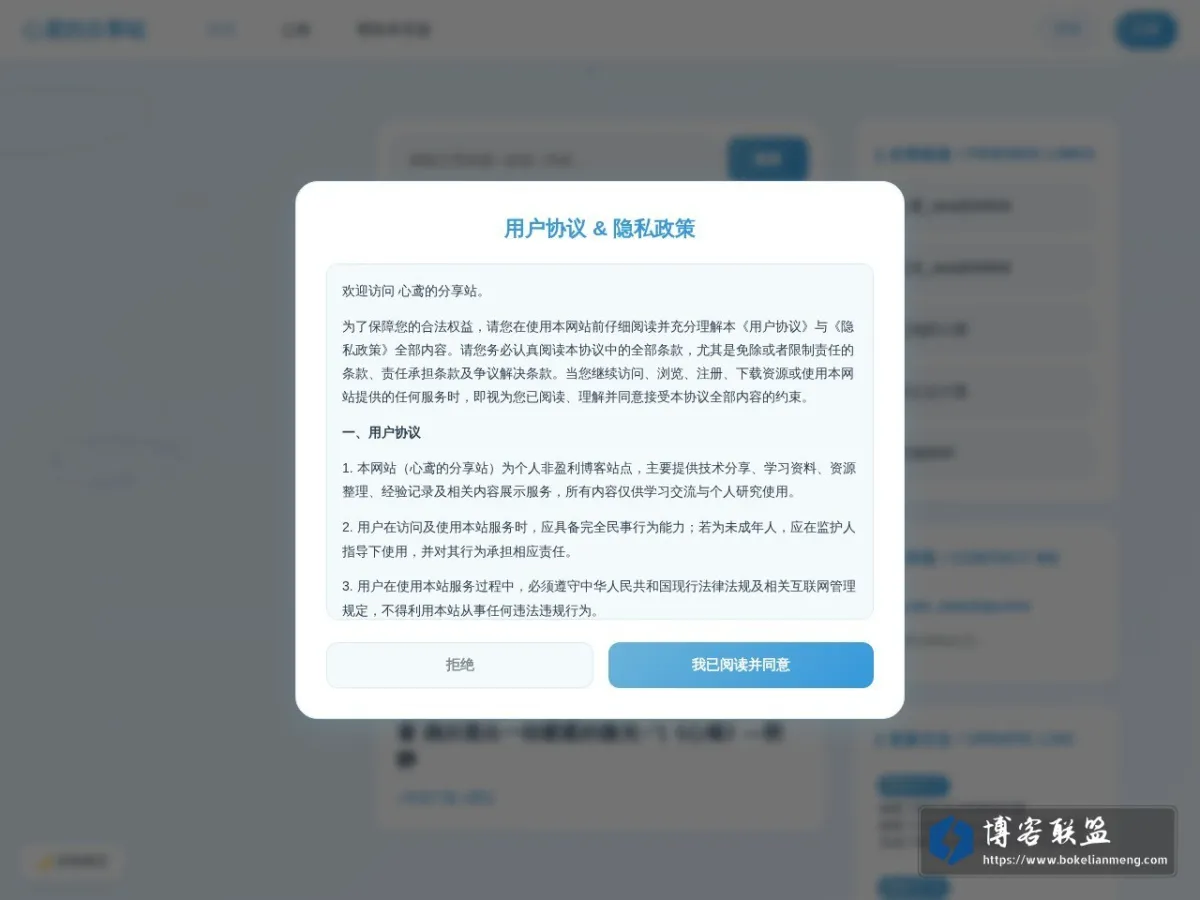Click clause 3 beginning 用户在使用本站服务过程中
Viewport: 1200px width, 900px height.
tap(600, 598)
